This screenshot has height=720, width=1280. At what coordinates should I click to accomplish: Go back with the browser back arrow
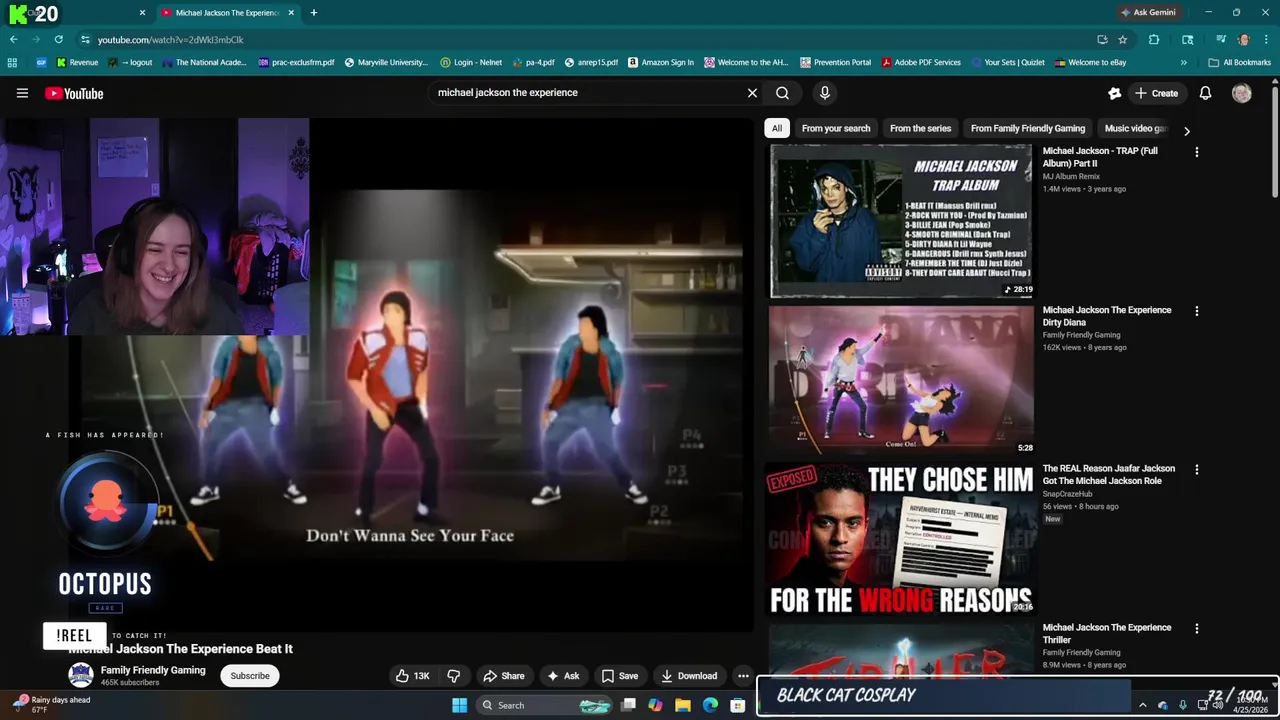[13, 40]
